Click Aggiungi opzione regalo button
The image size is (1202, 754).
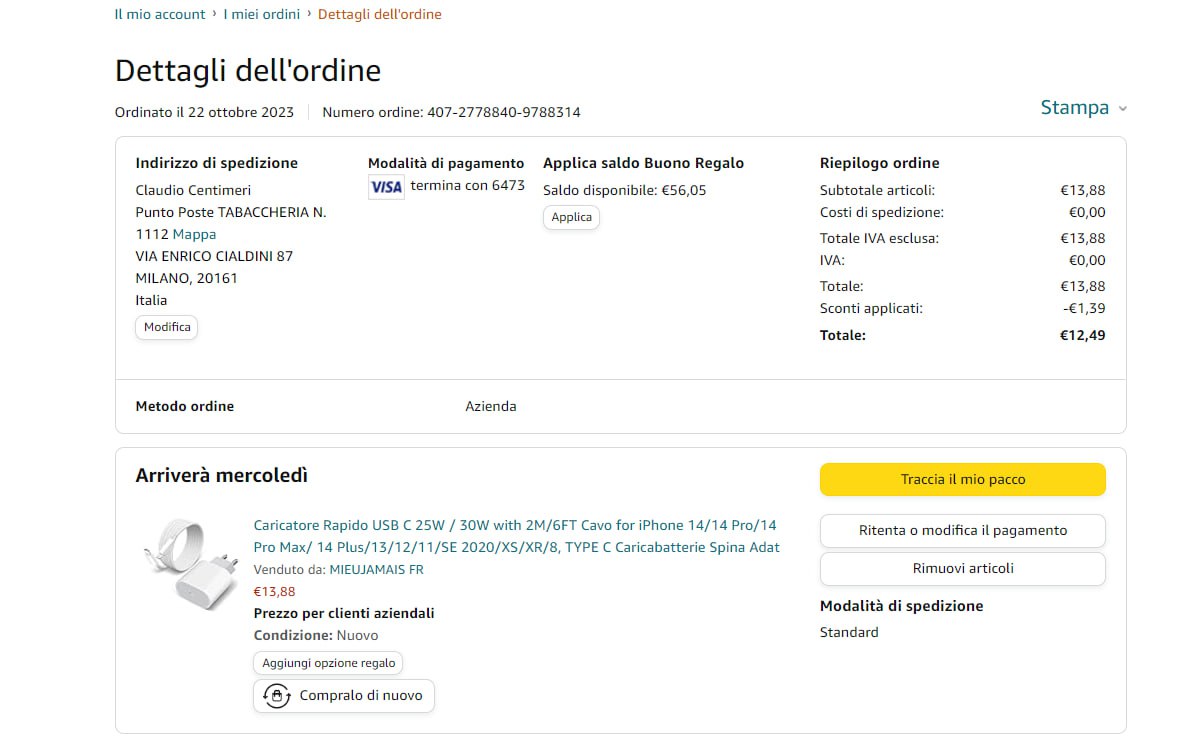[x=328, y=663]
